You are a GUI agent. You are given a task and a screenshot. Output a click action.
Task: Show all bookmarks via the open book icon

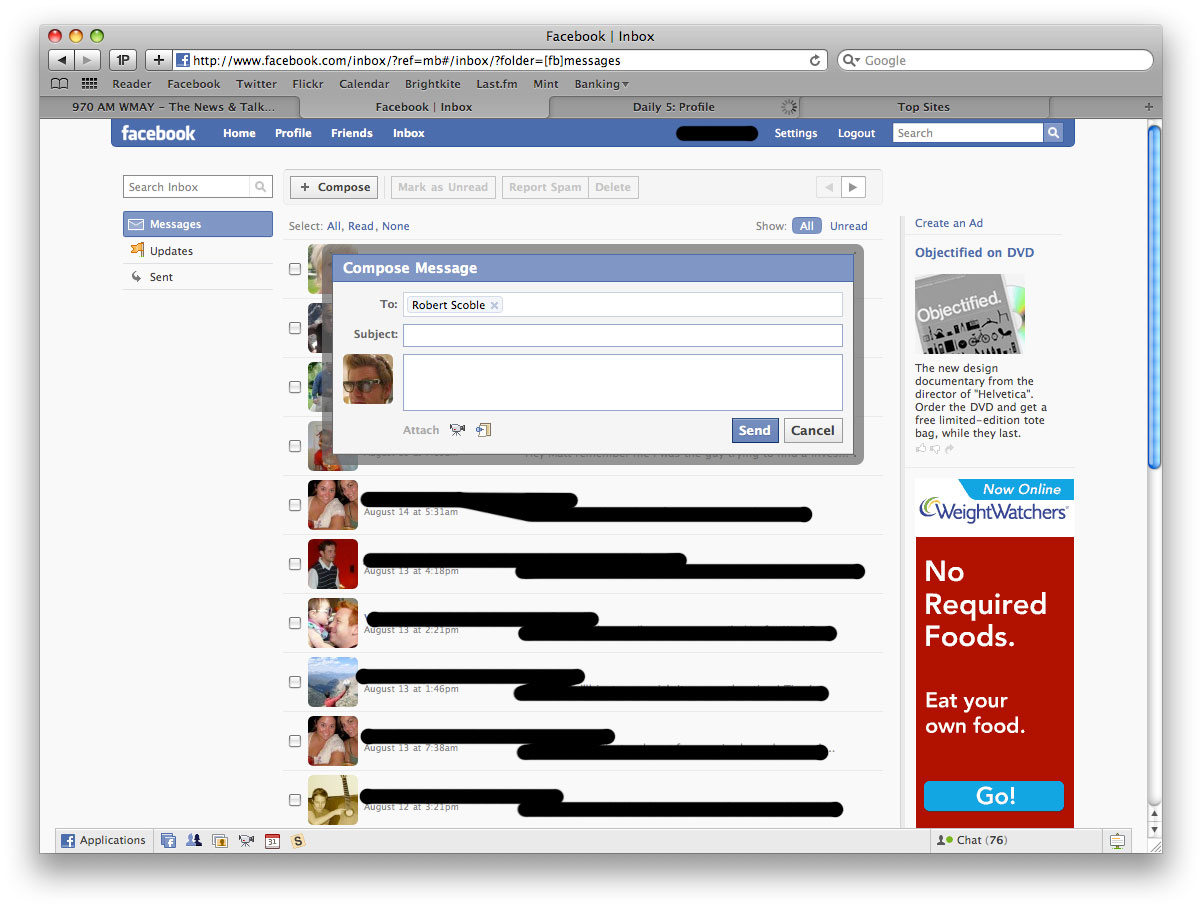[x=60, y=84]
